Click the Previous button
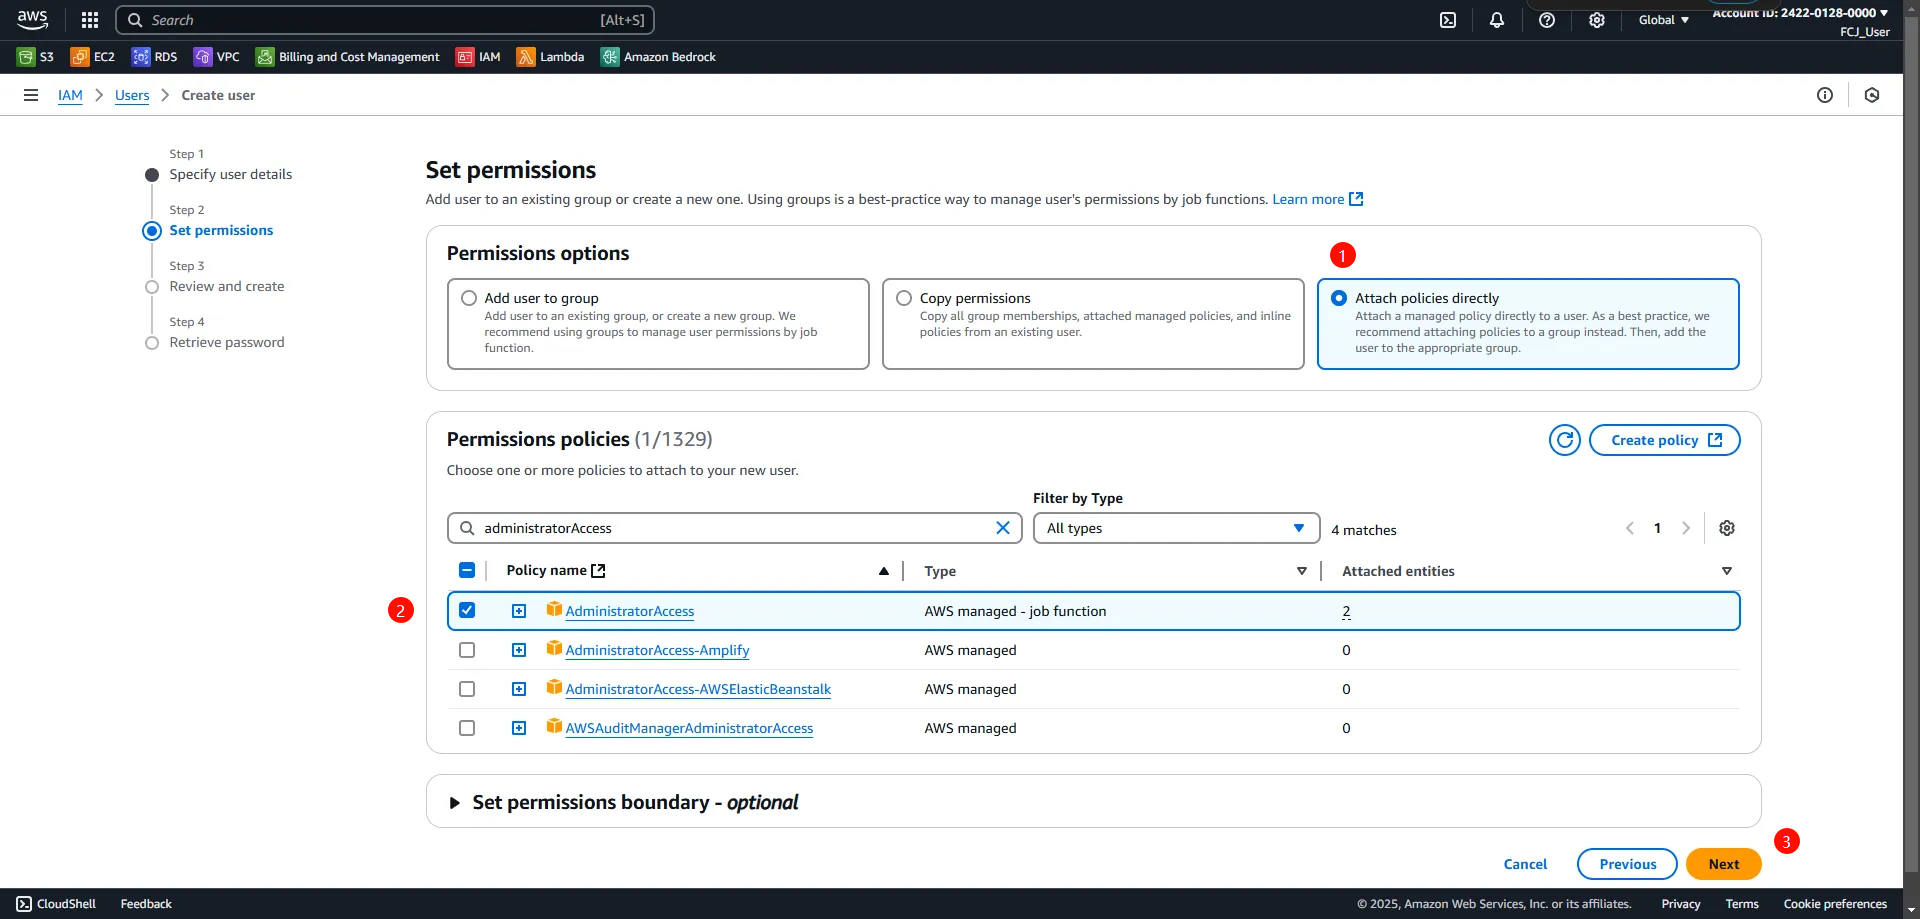 1627,864
